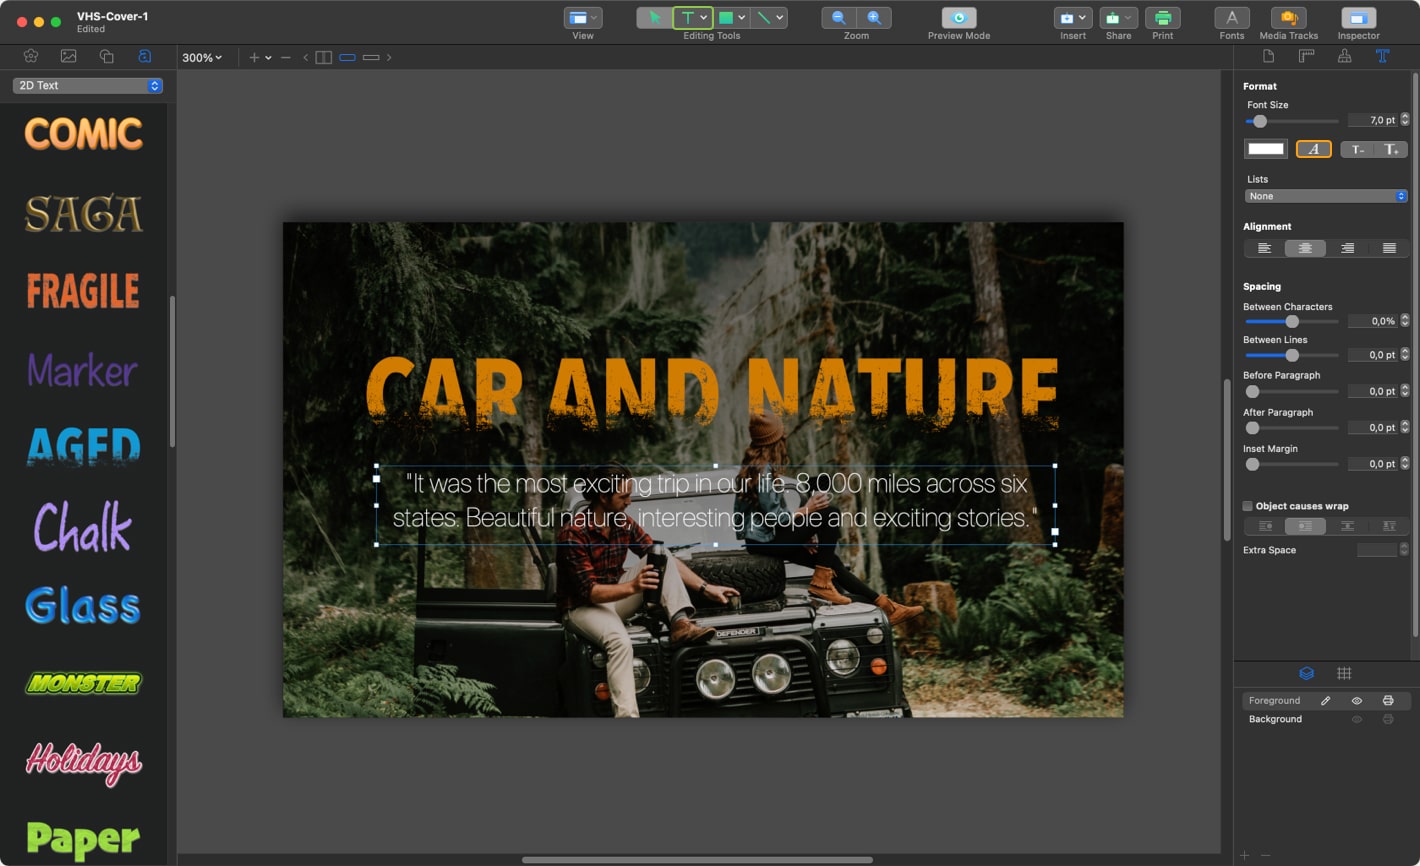This screenshot has height=866, width=1420.
Task: Switch to the Grid panel icon
Action: point(1344,673)
